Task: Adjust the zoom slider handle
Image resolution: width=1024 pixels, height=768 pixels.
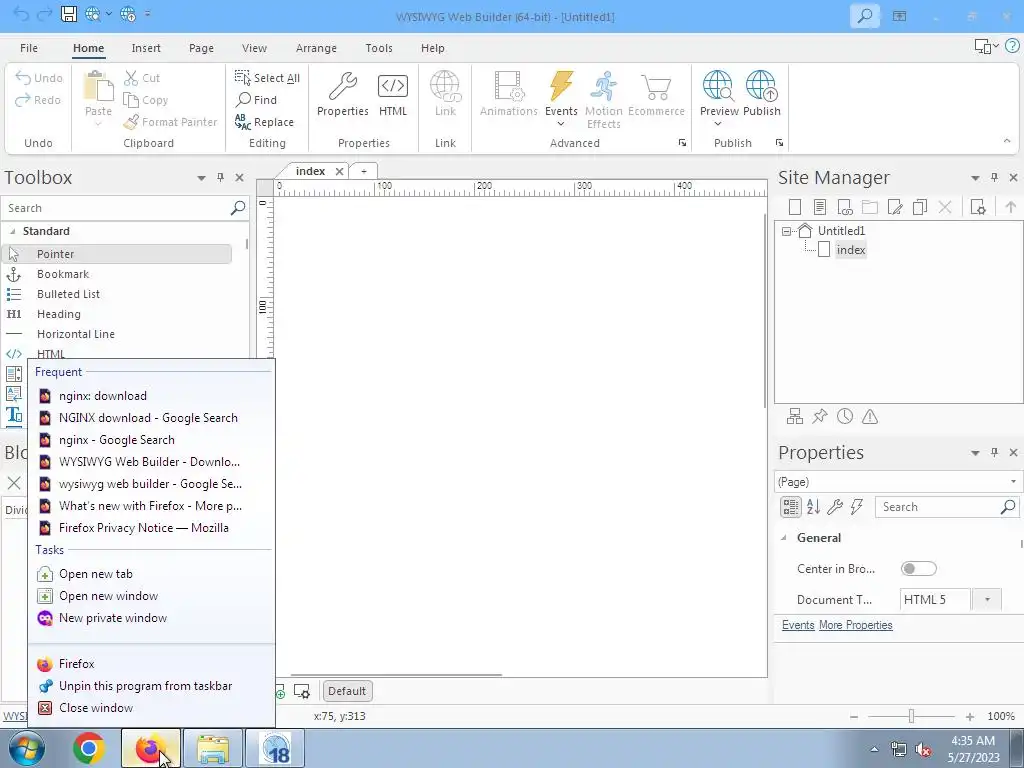Action: (911, 716)
